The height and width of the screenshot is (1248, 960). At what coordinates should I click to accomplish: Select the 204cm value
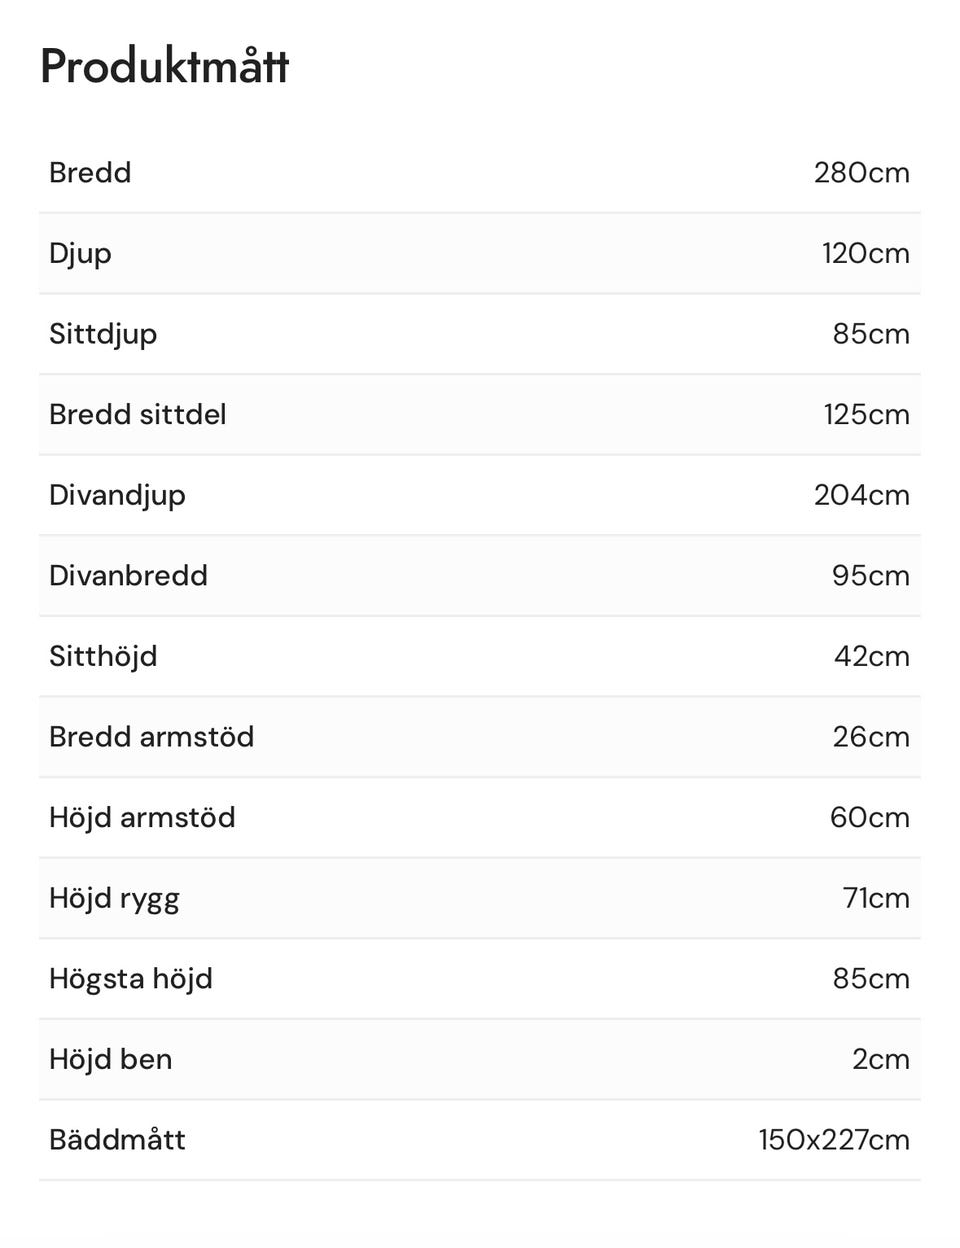pos(861,495)
